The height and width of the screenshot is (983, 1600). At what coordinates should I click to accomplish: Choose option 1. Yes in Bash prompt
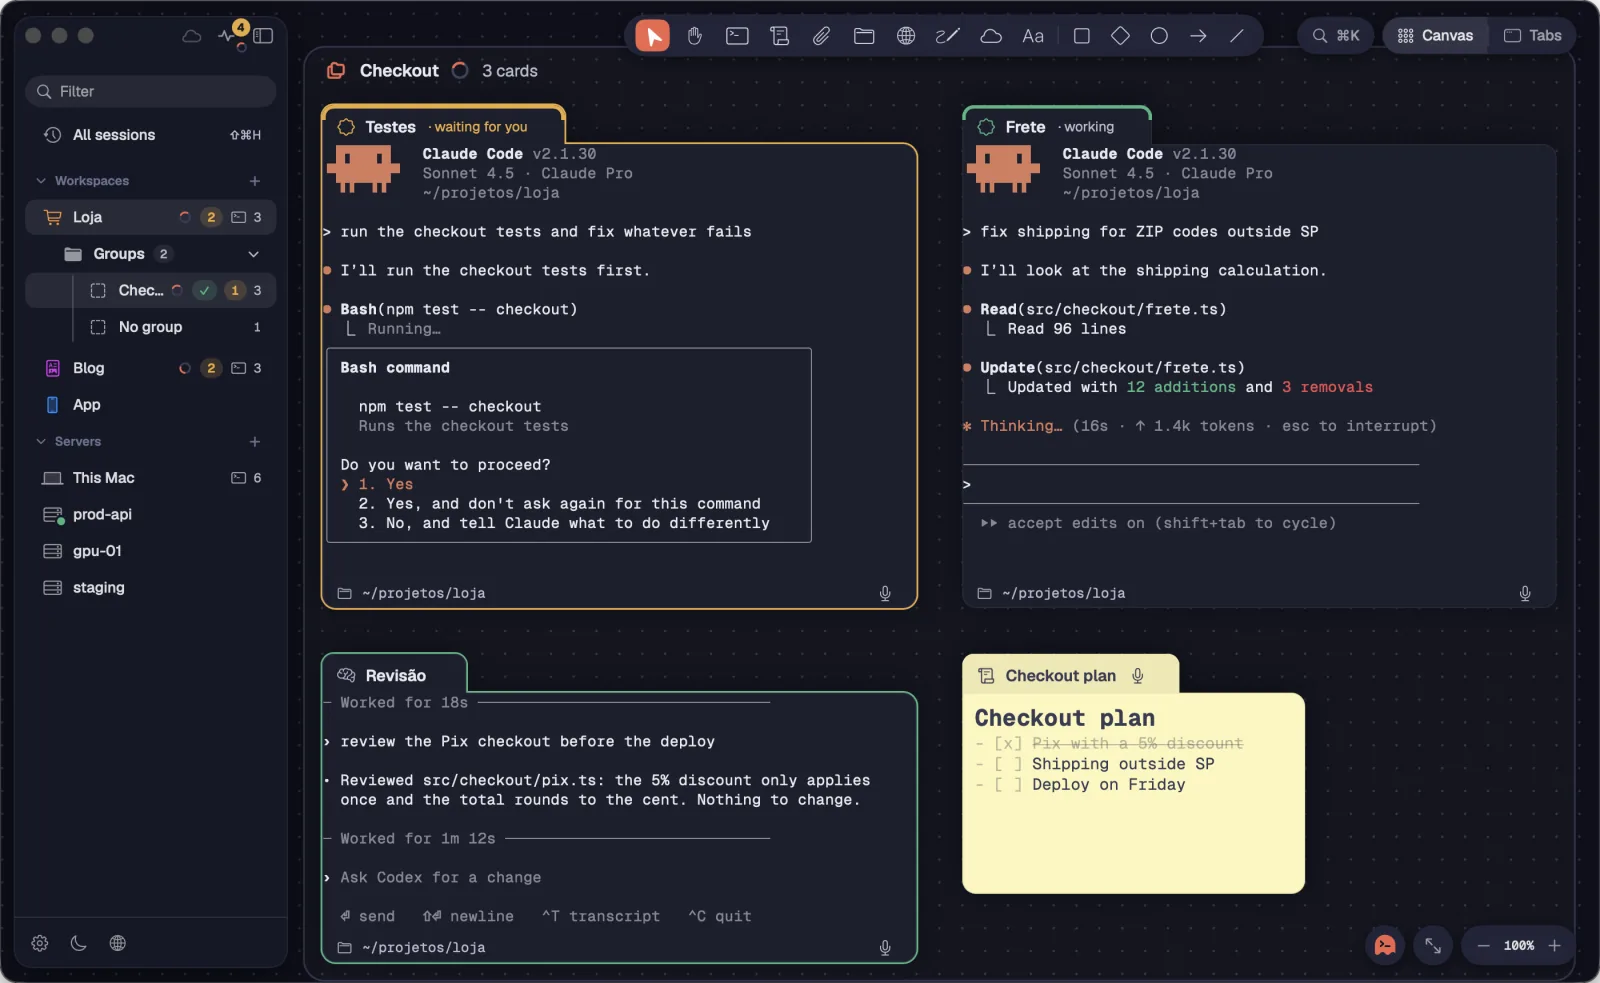point(386,484)
